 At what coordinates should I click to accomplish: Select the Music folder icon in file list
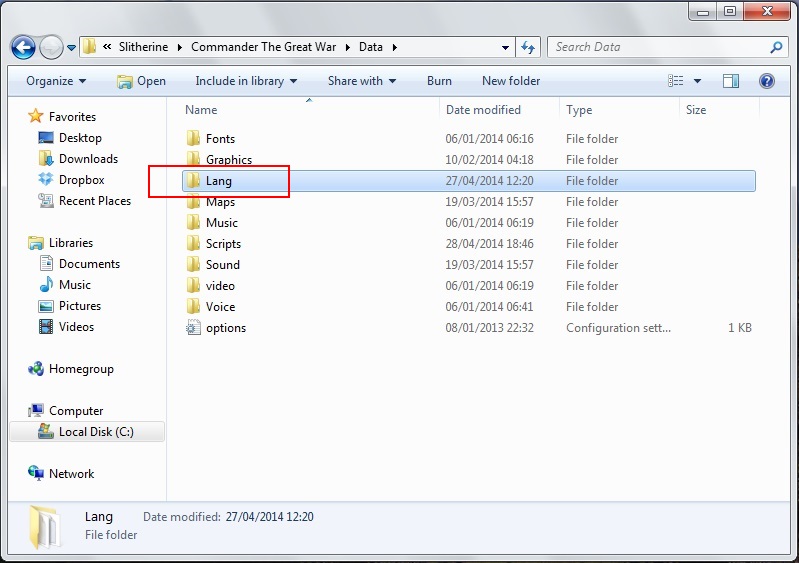point(193,223)
